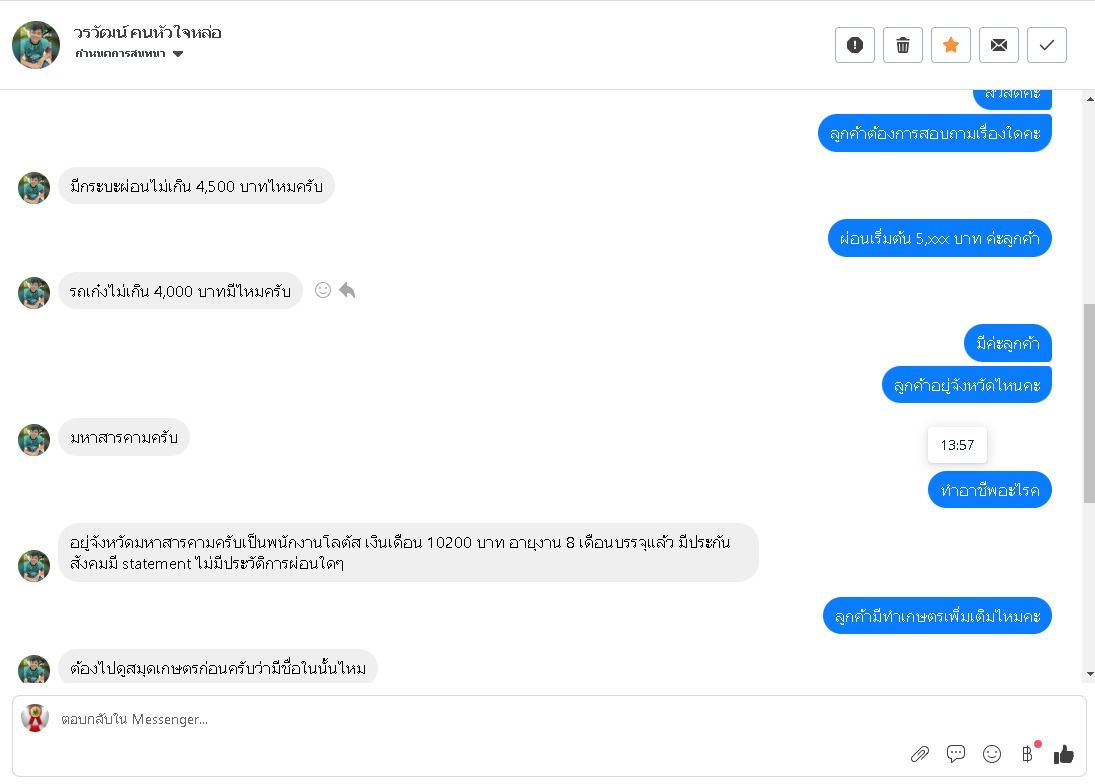The height and width of the screenshot is (784, 1095).
Task: Mark conversation as spam with exclamation icon
Action: pos(855,45)
